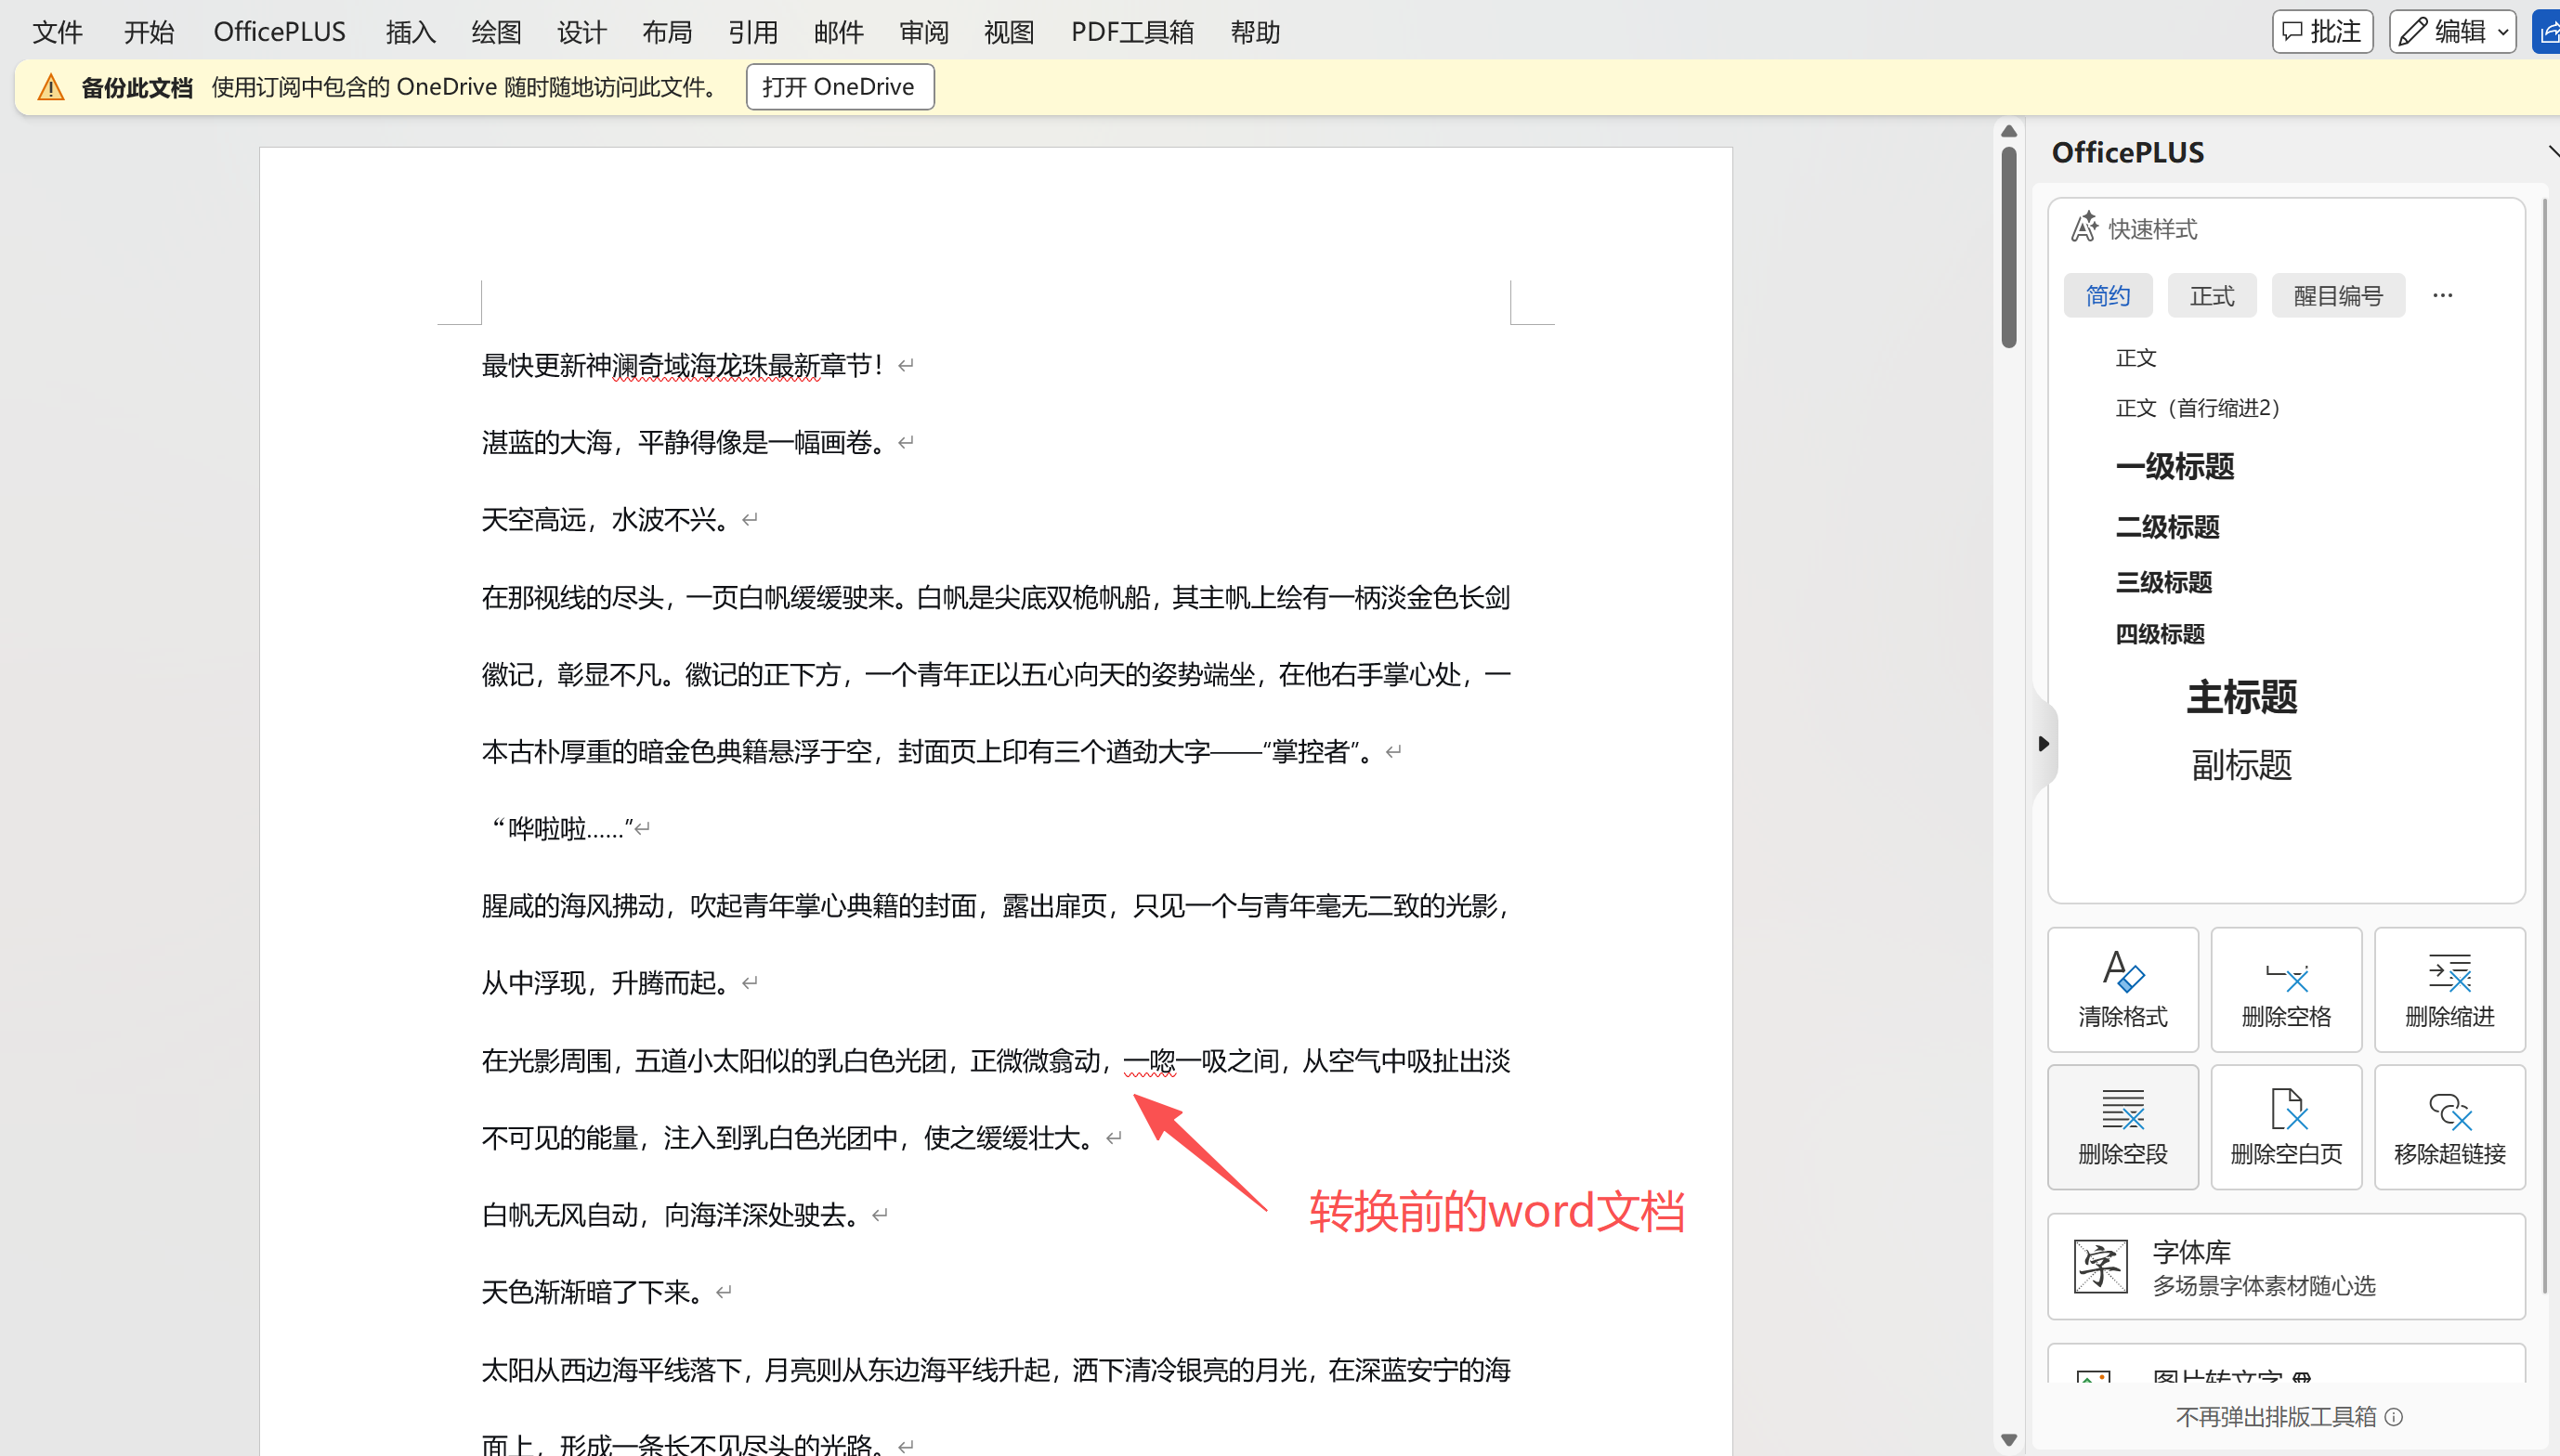Image resolution: width=2560 pixels, height=1456 pixels.
Task: Toggle the 正式 quick style
Action: [x=2211, y=294]
